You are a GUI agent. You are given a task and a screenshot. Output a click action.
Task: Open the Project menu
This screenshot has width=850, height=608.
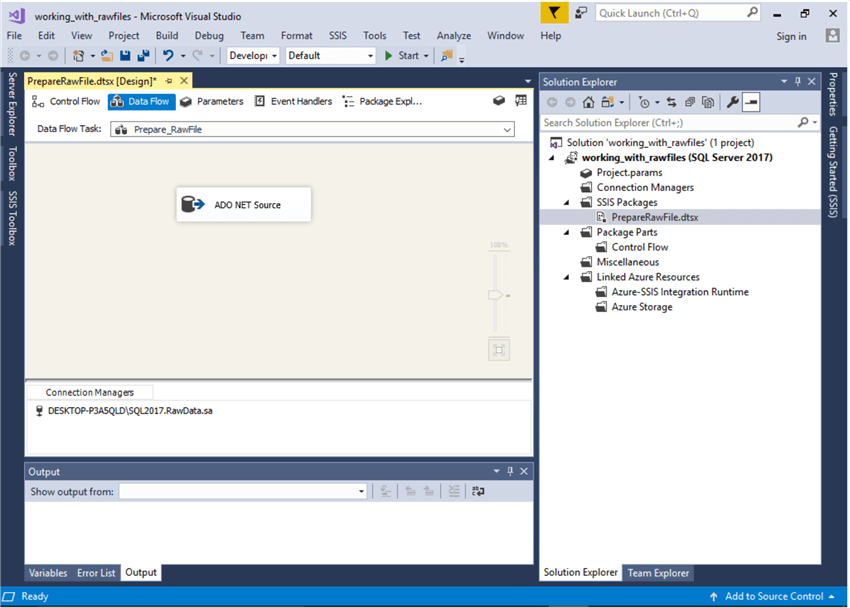click(x=124, y=36)
